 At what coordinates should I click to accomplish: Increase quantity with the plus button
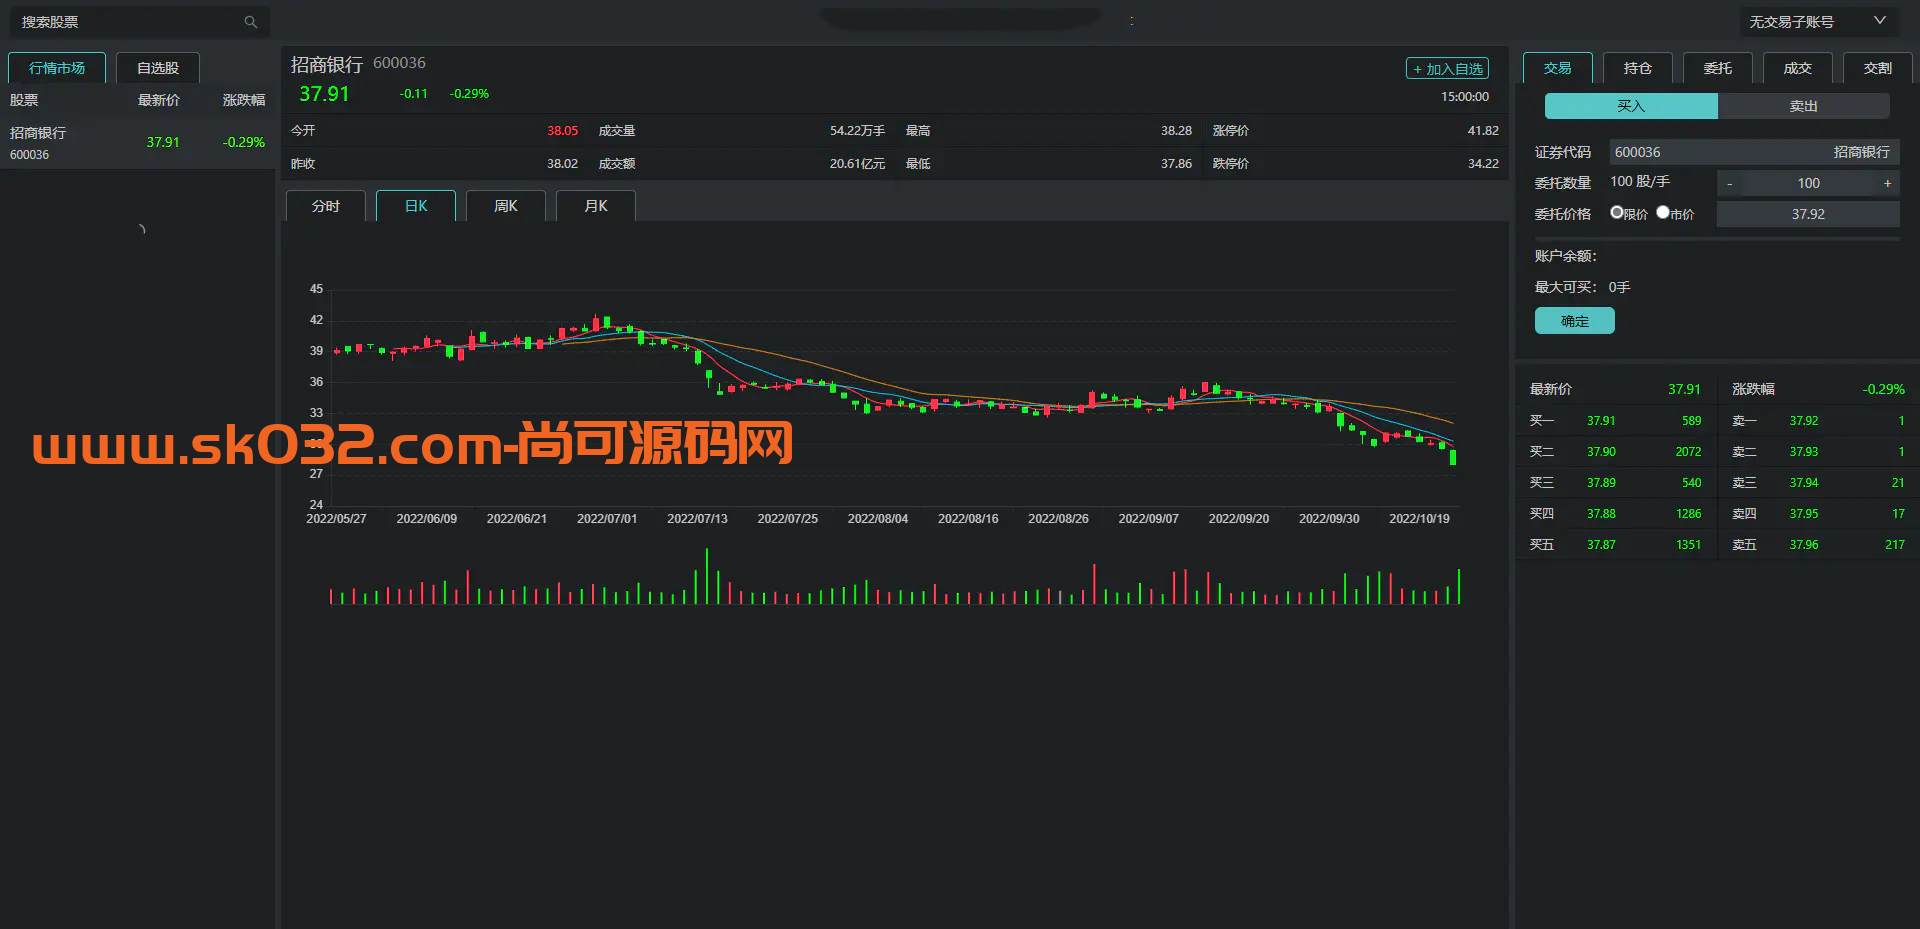pos(1887,183)
